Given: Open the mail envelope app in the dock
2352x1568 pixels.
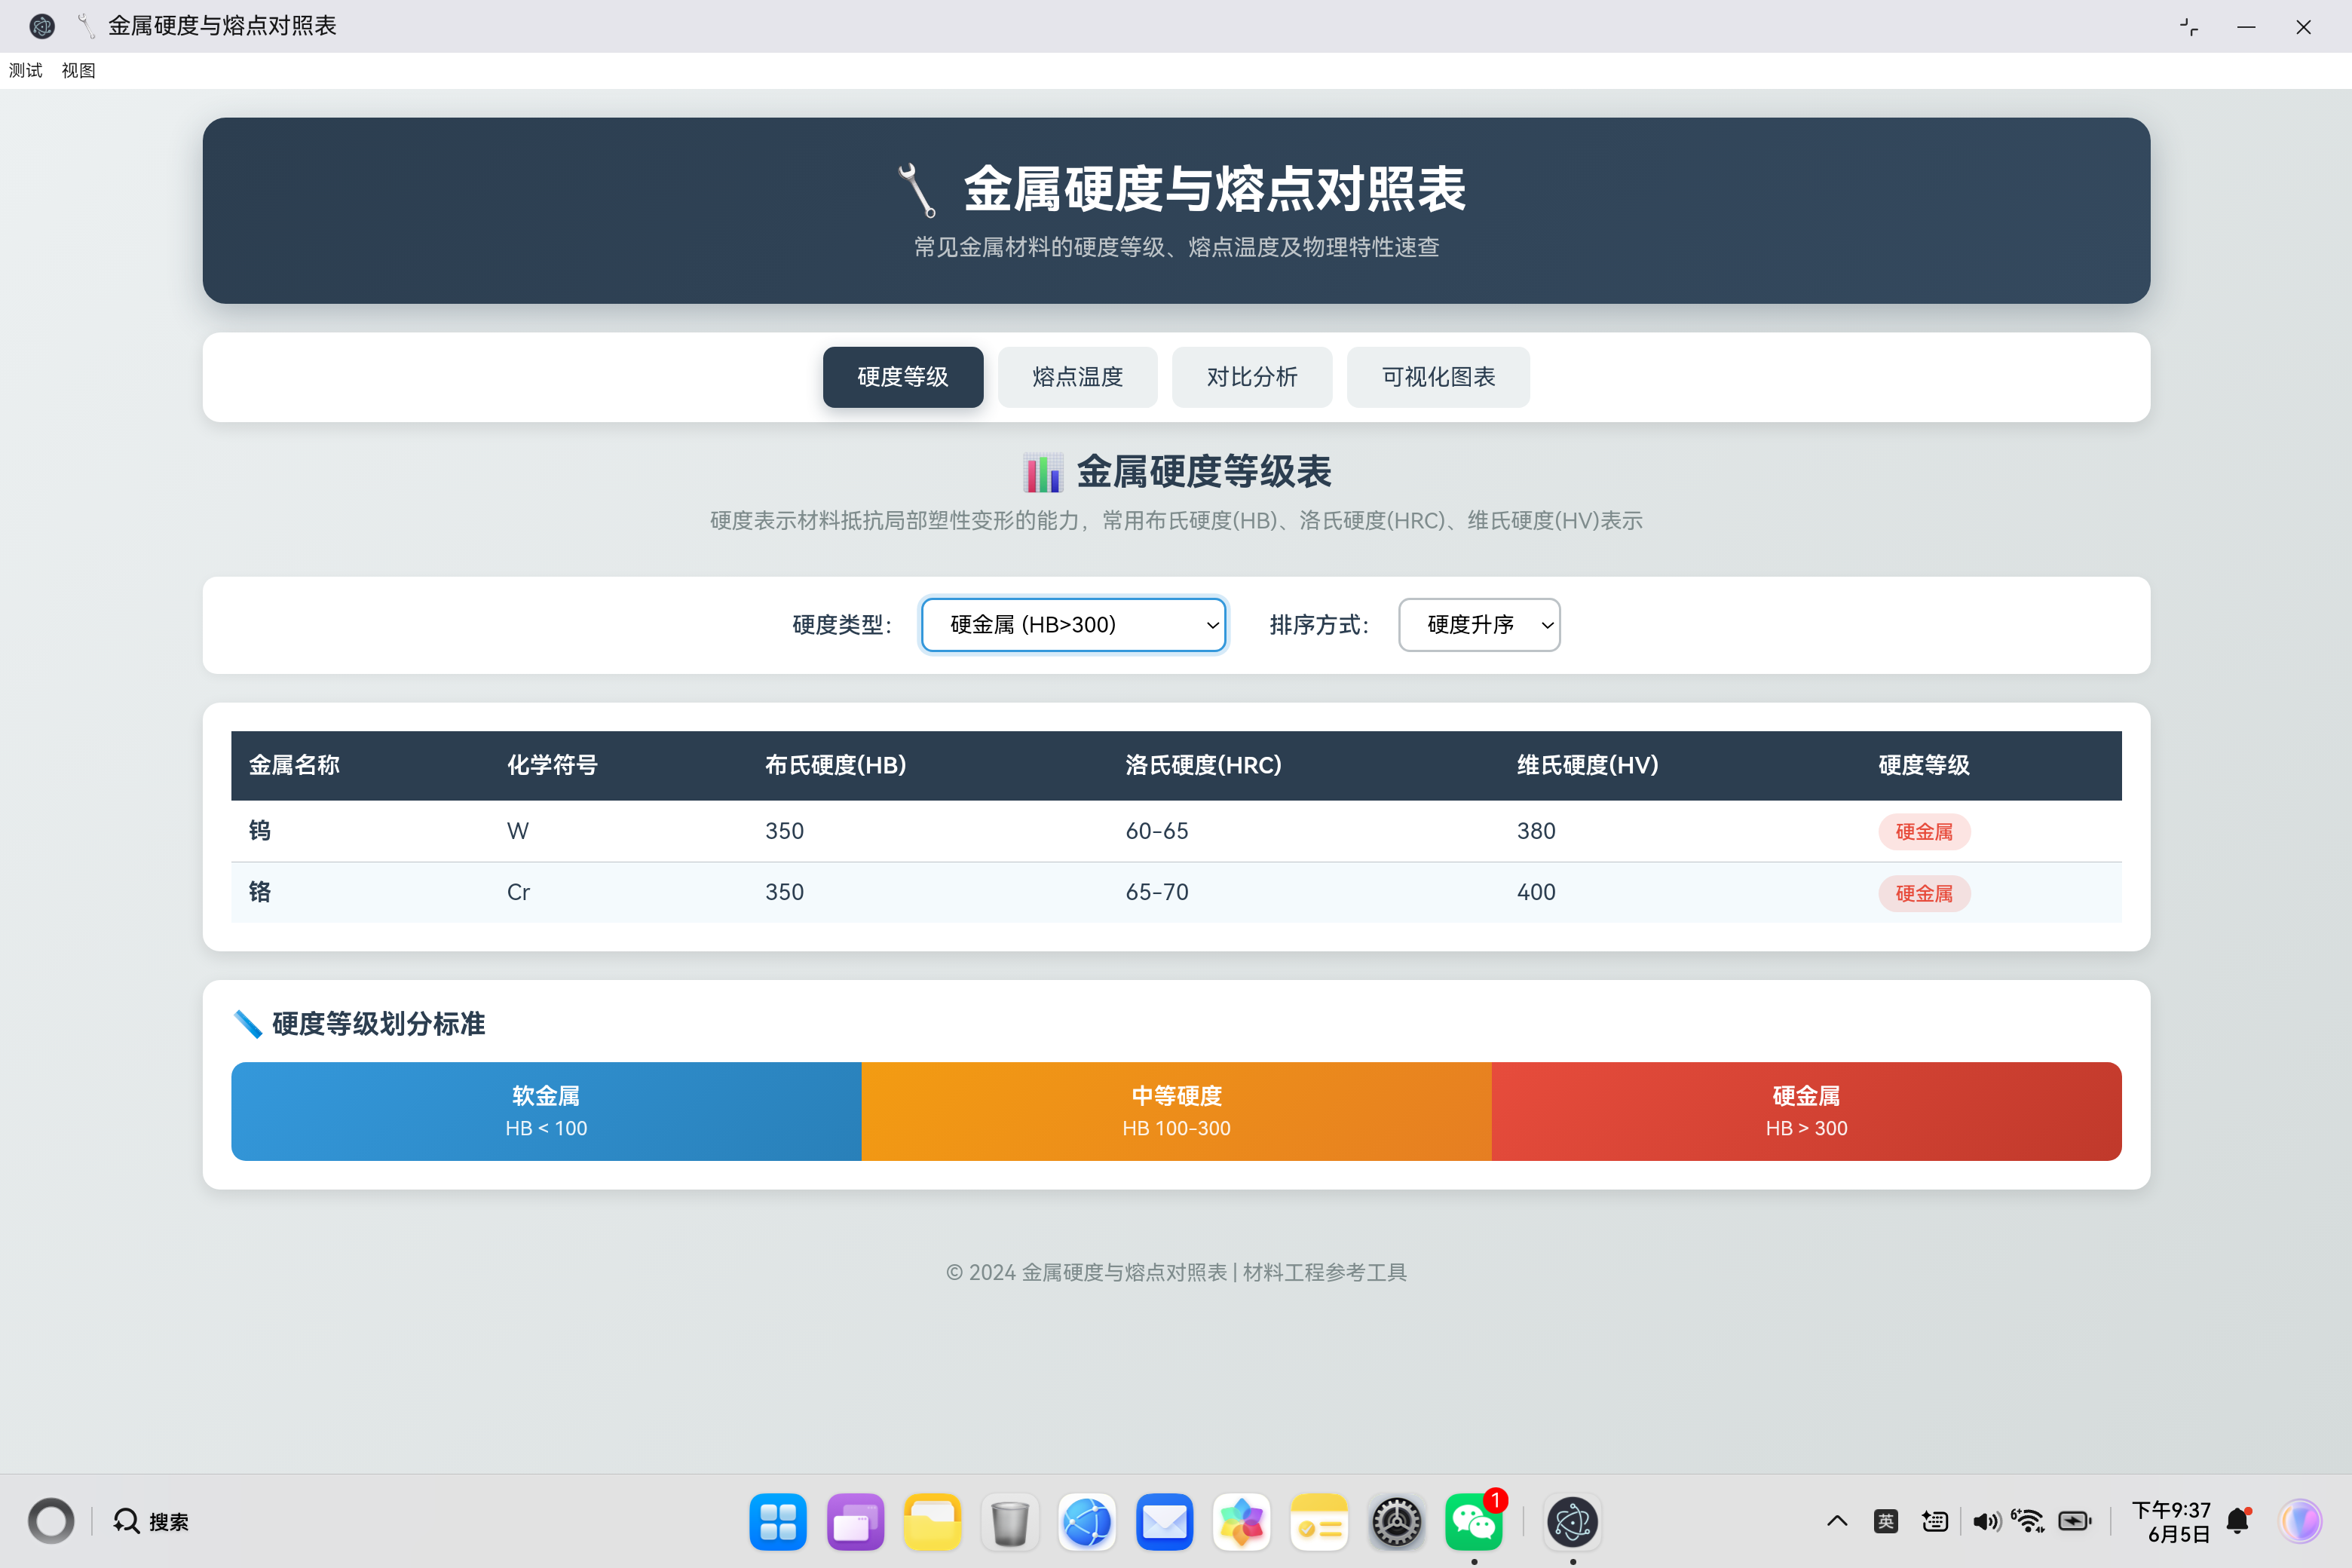Looking at the screenshot, I should 1164,1522.
